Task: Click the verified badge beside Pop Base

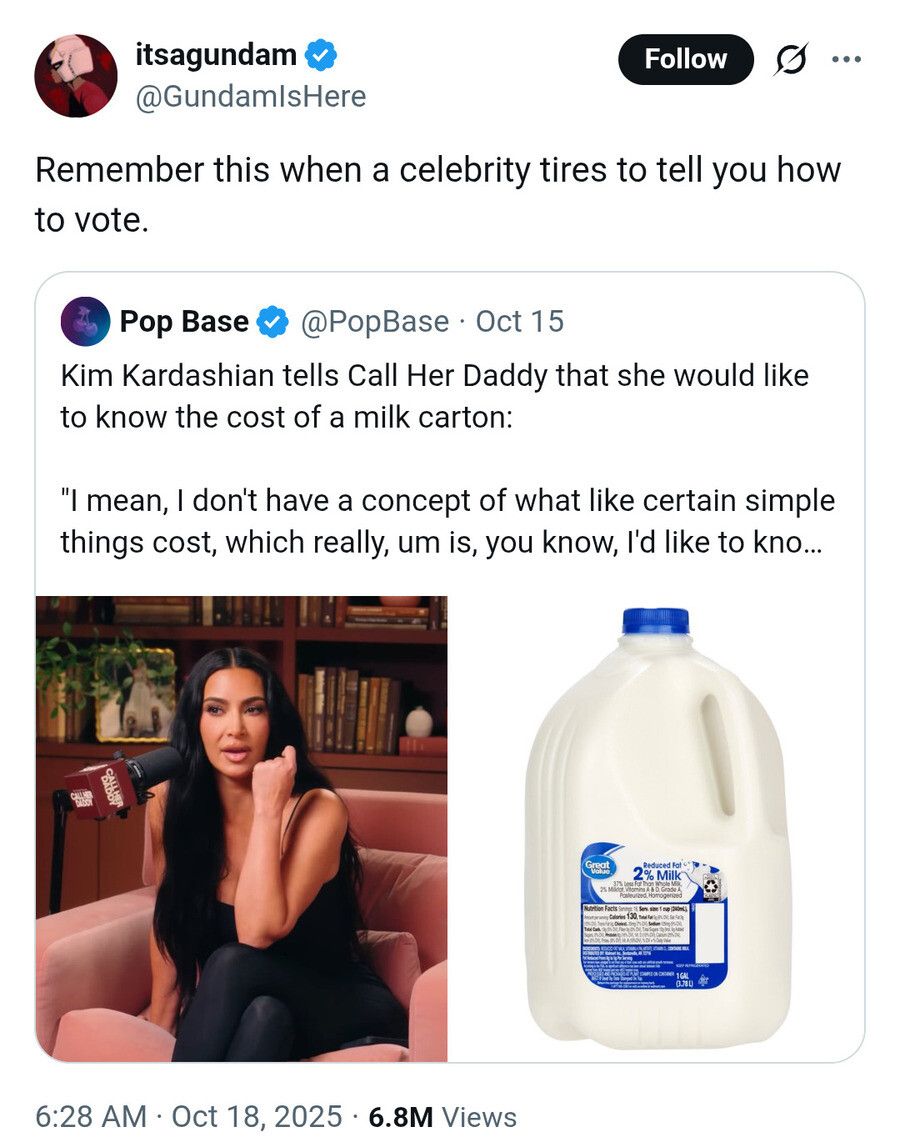Action: pyautogui.click(x=270, y=322)
